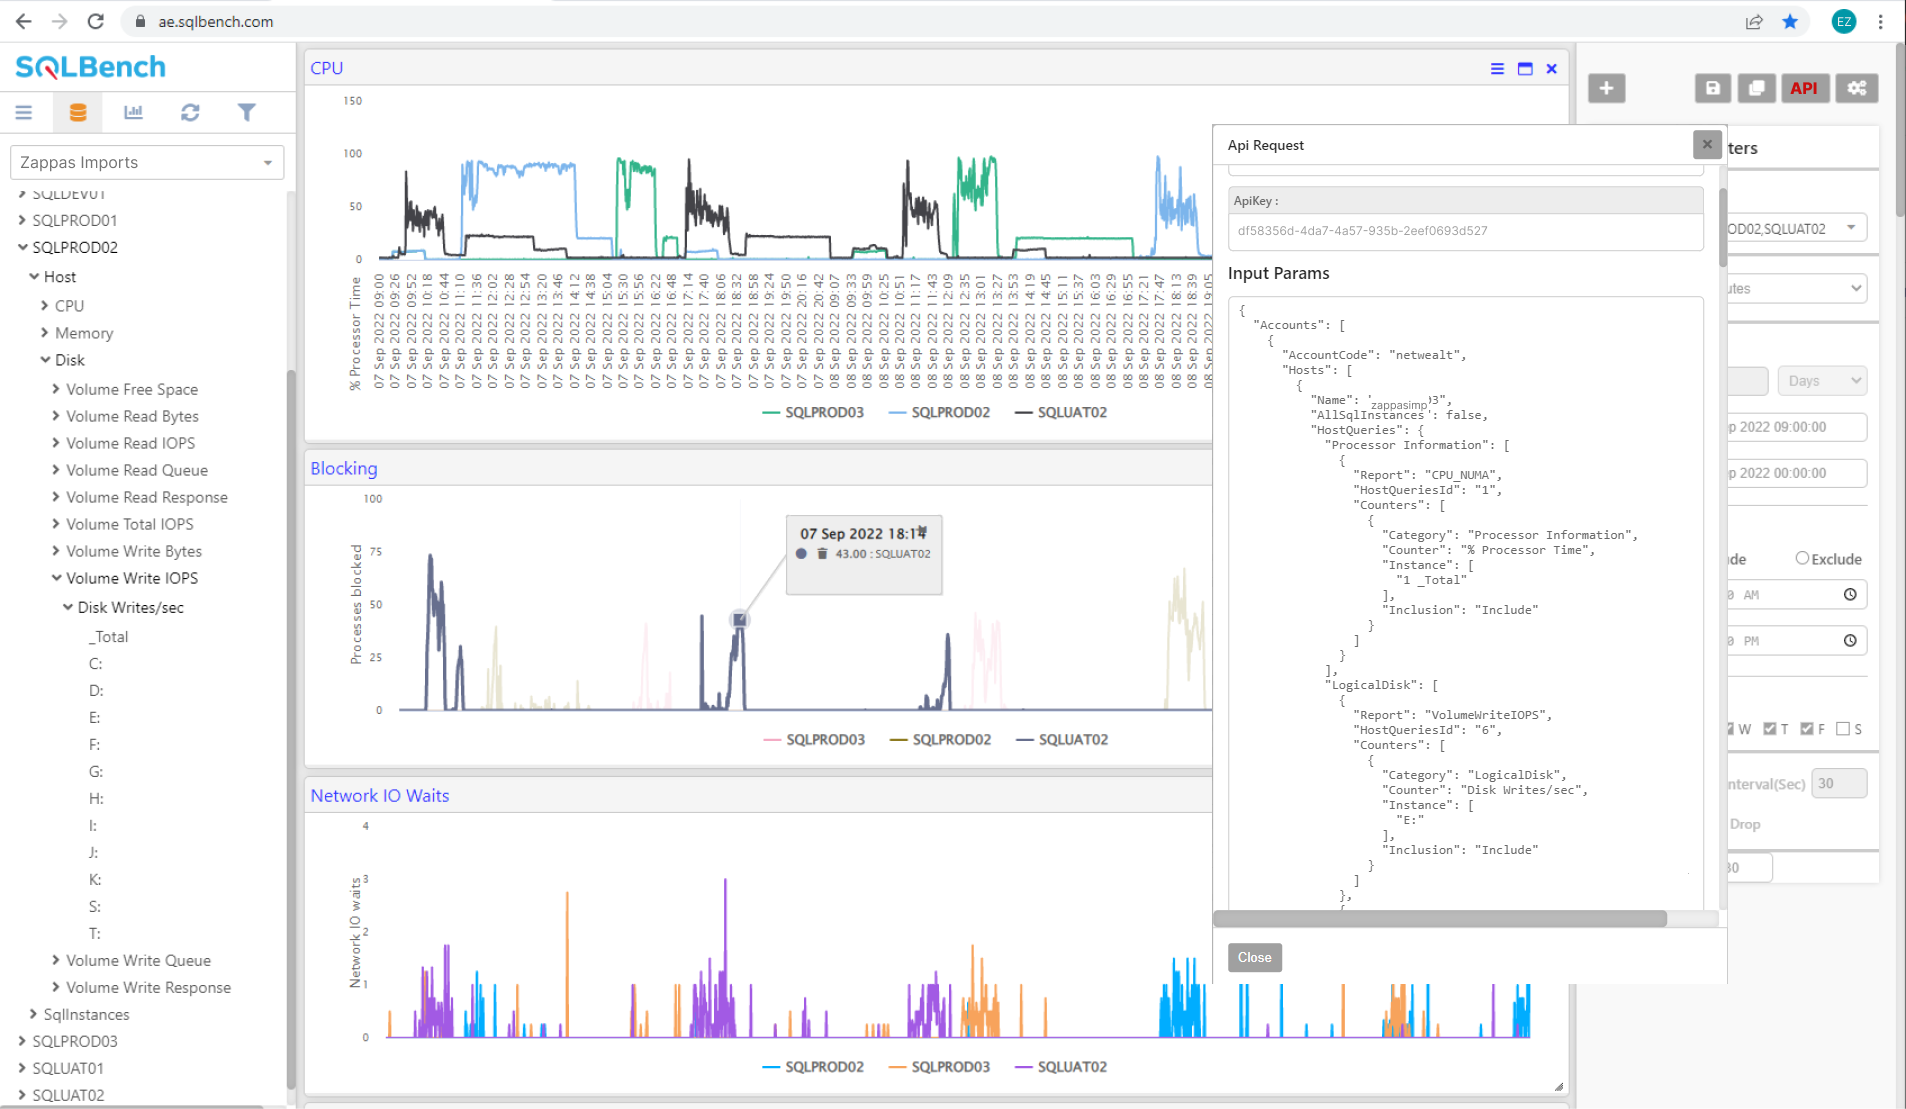Viewport: 1906px width, 1109px height.
Task: Refresh data with the refresh icon
Action: click(189, 112)
